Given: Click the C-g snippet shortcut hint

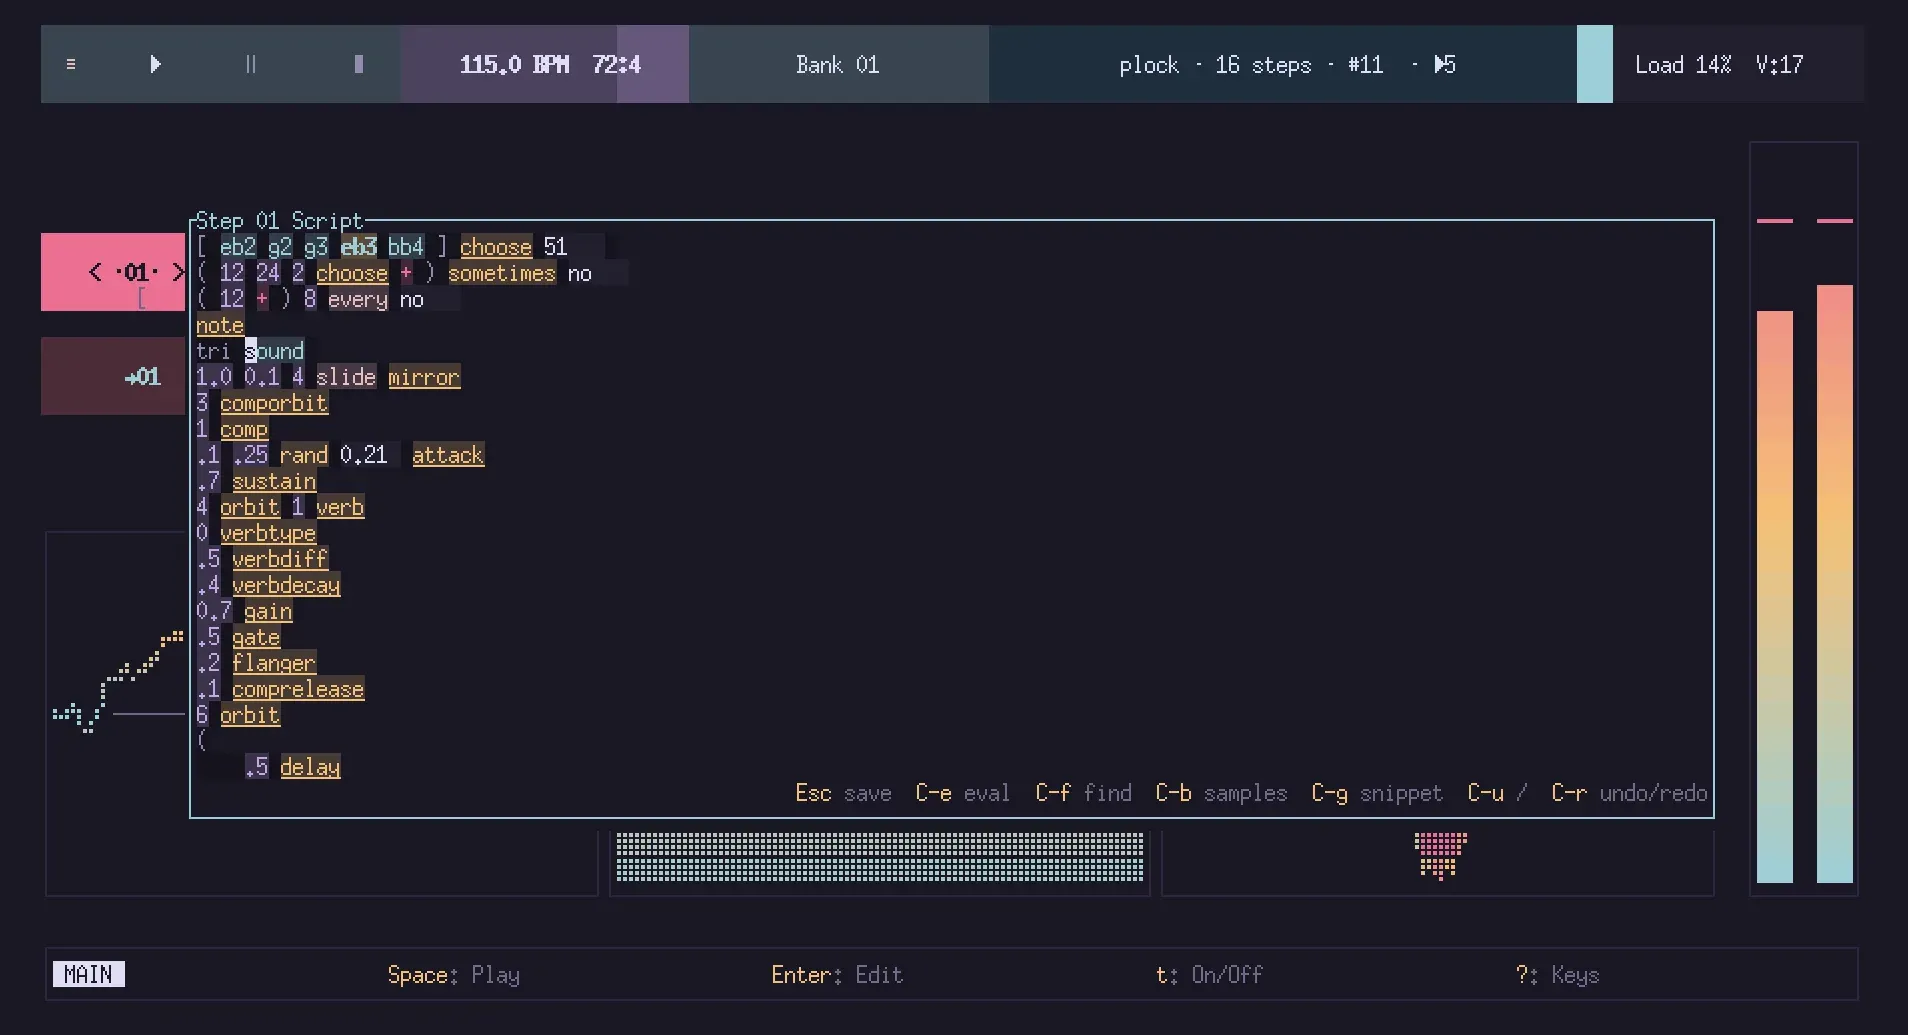Looking at the screenshot, I should click(x=1377, y=793).
